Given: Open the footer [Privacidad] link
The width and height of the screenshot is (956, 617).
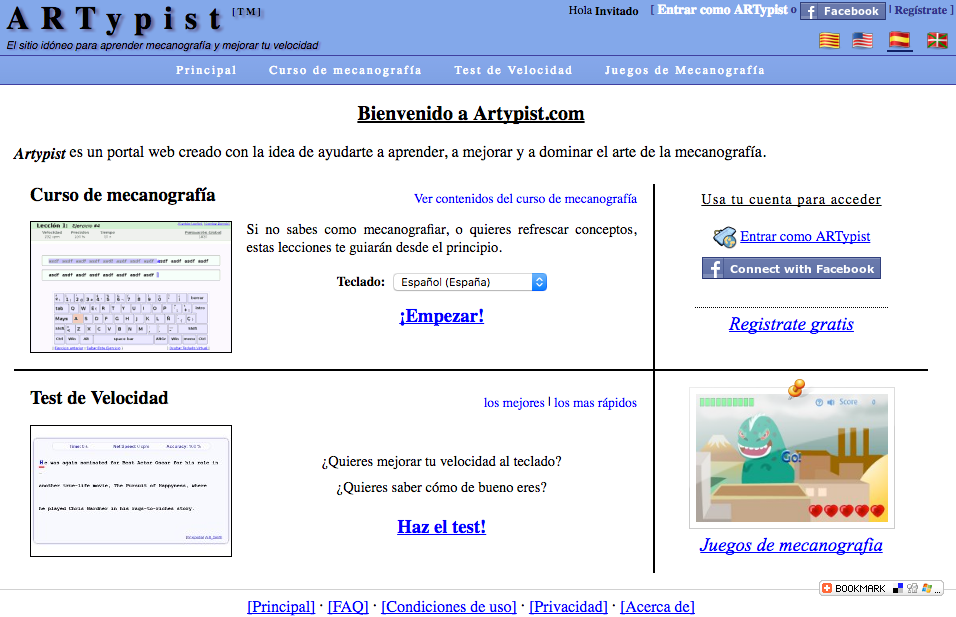Looking at the screenshot, I should click(568, 607).
